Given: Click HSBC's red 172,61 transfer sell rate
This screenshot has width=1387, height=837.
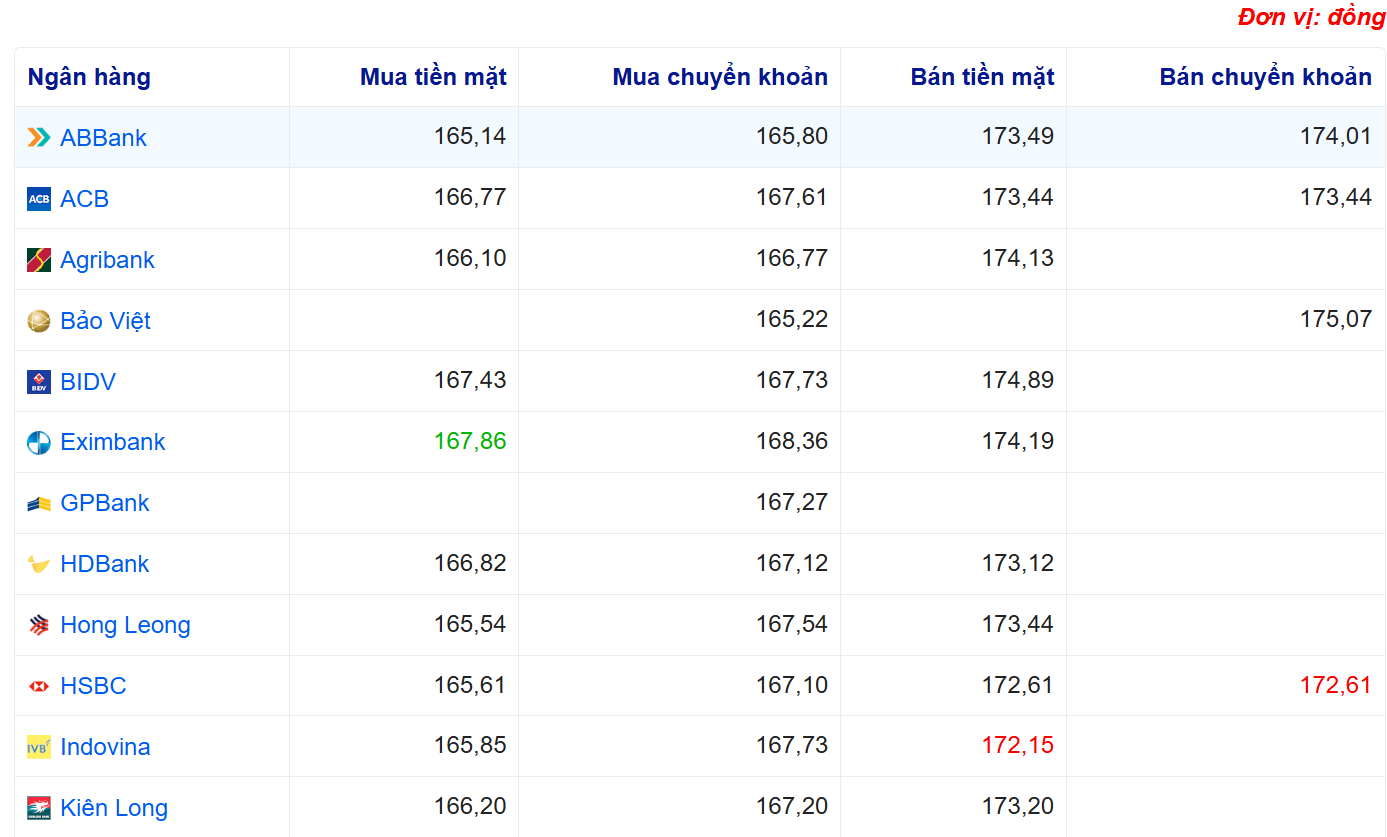Looking at the screenshot, I should point(1335,685).
